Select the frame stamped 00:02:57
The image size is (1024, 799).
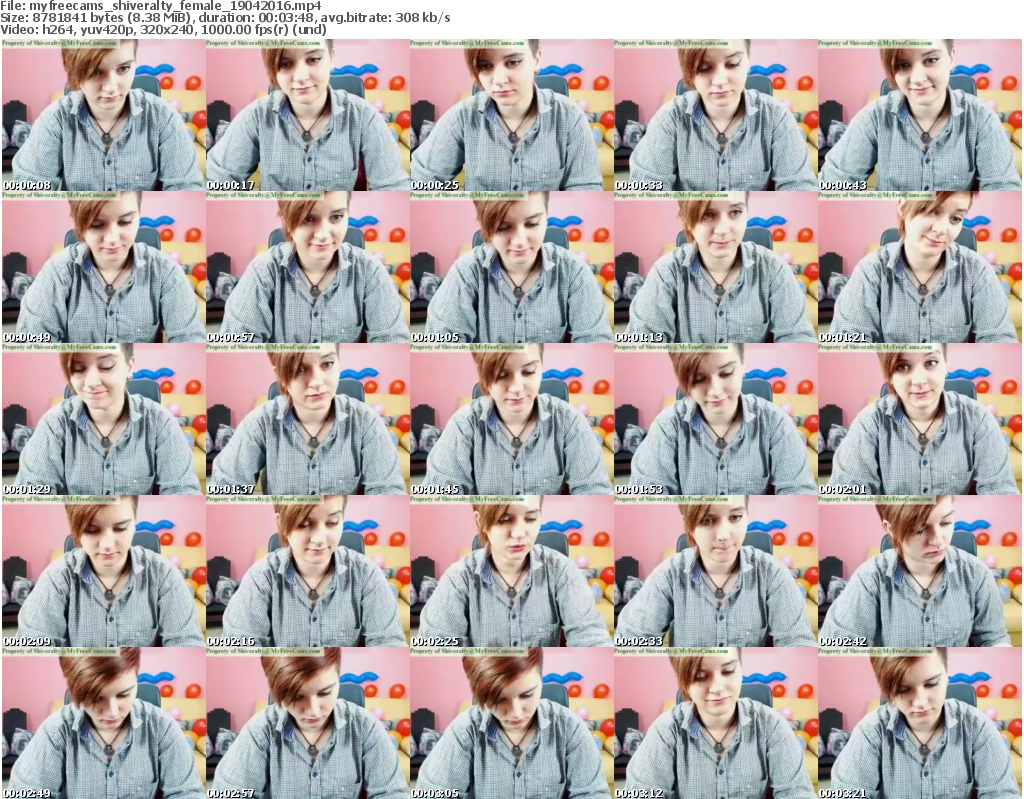coord(308,724)
